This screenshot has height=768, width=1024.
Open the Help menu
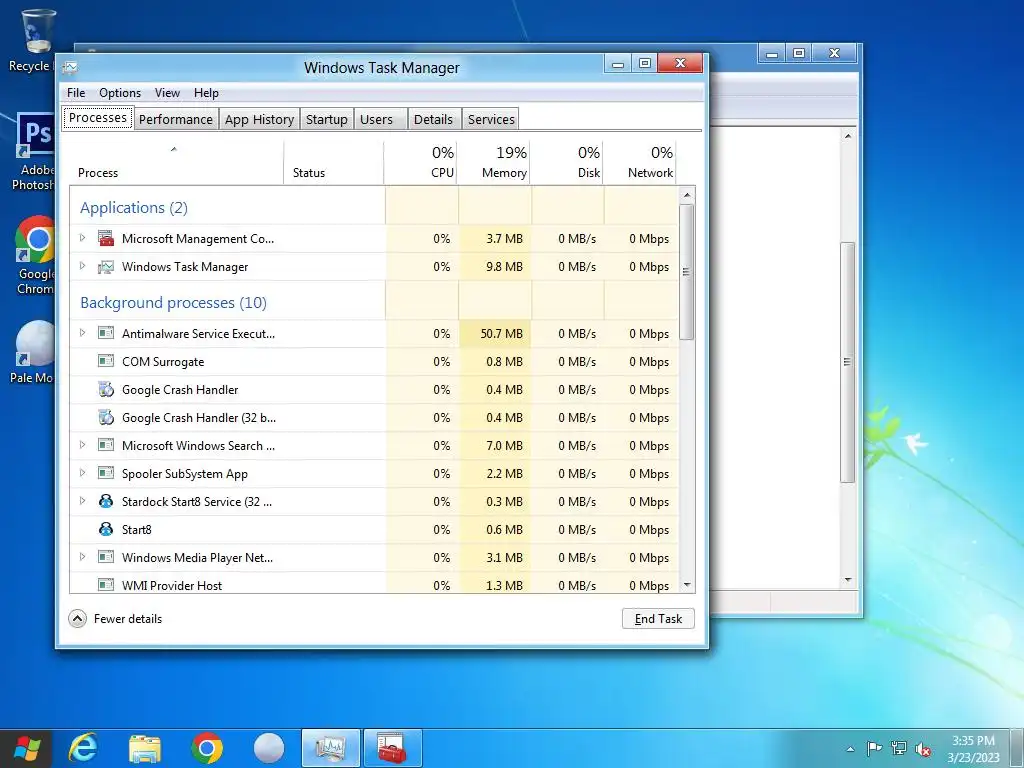[x=206, y=93]
